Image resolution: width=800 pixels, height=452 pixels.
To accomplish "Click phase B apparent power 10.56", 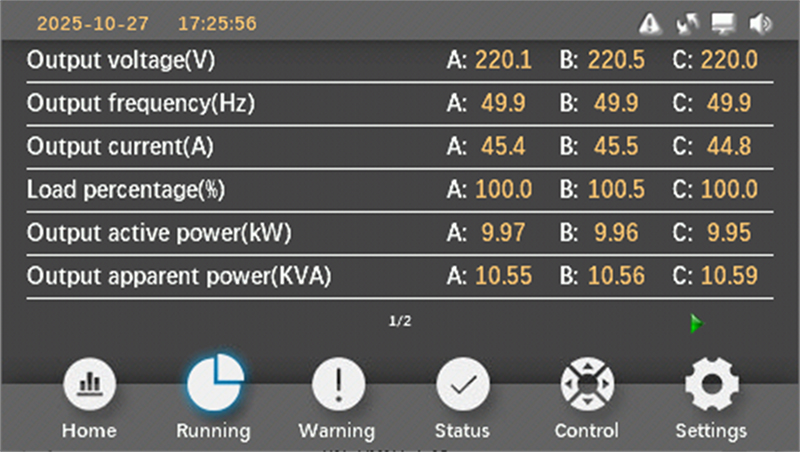I will pyautogui.click(x=616, y=276).
